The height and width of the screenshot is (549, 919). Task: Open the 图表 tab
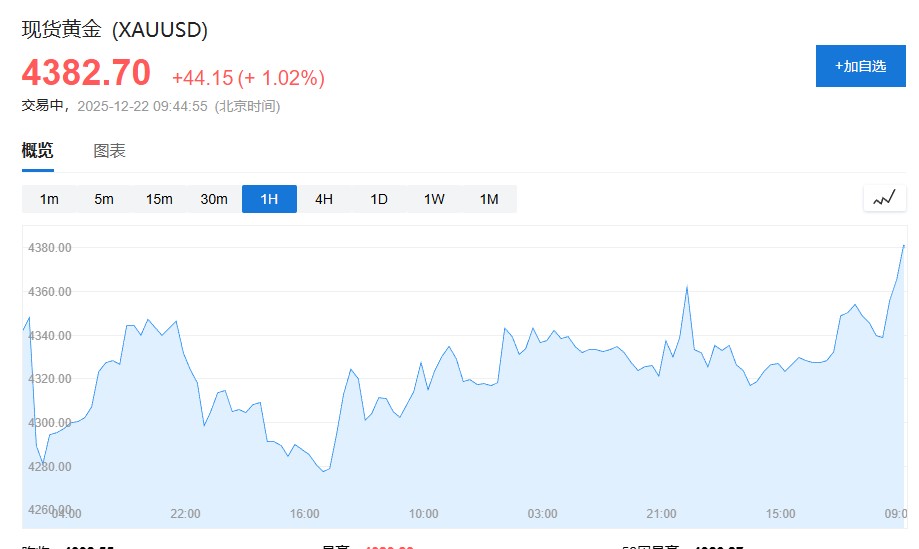pyautogui.click(x=109, y=151)
